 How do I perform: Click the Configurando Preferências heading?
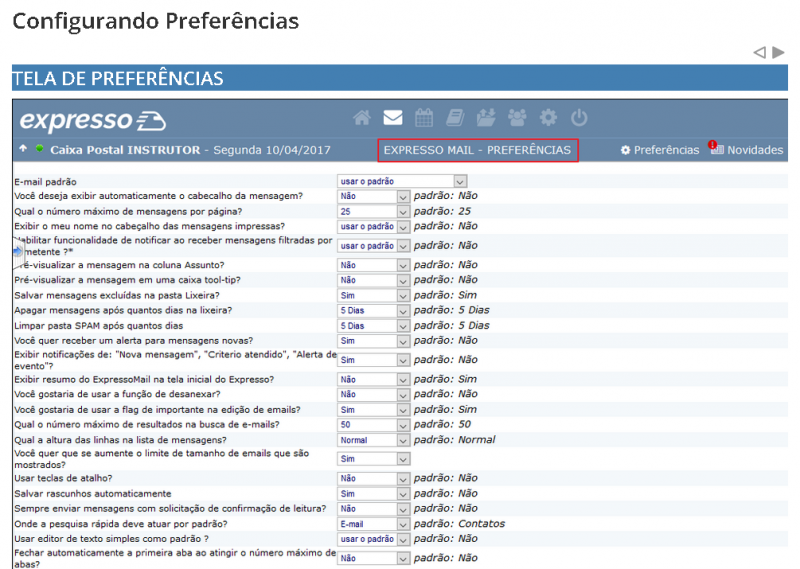tap(156, 21)
